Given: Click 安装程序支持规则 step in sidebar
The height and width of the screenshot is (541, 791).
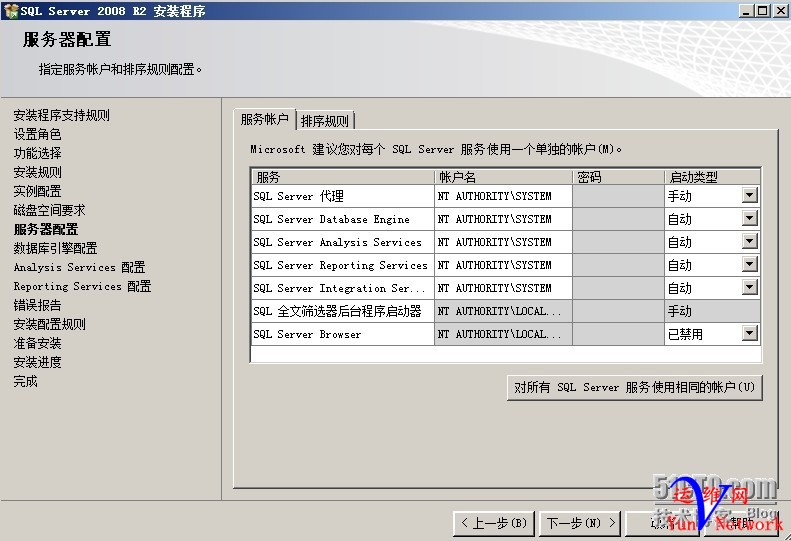Looking at the screenshot, I should pos(62,115).
